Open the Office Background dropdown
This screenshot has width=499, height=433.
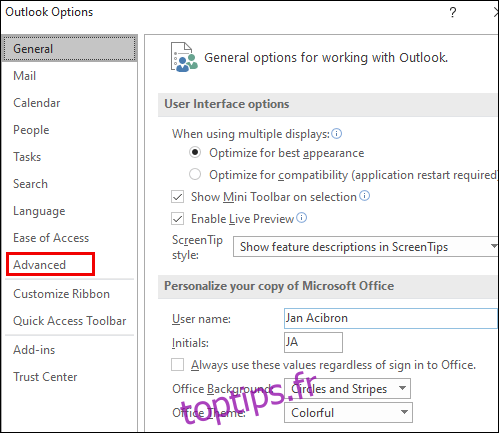[x=347, y=389]
